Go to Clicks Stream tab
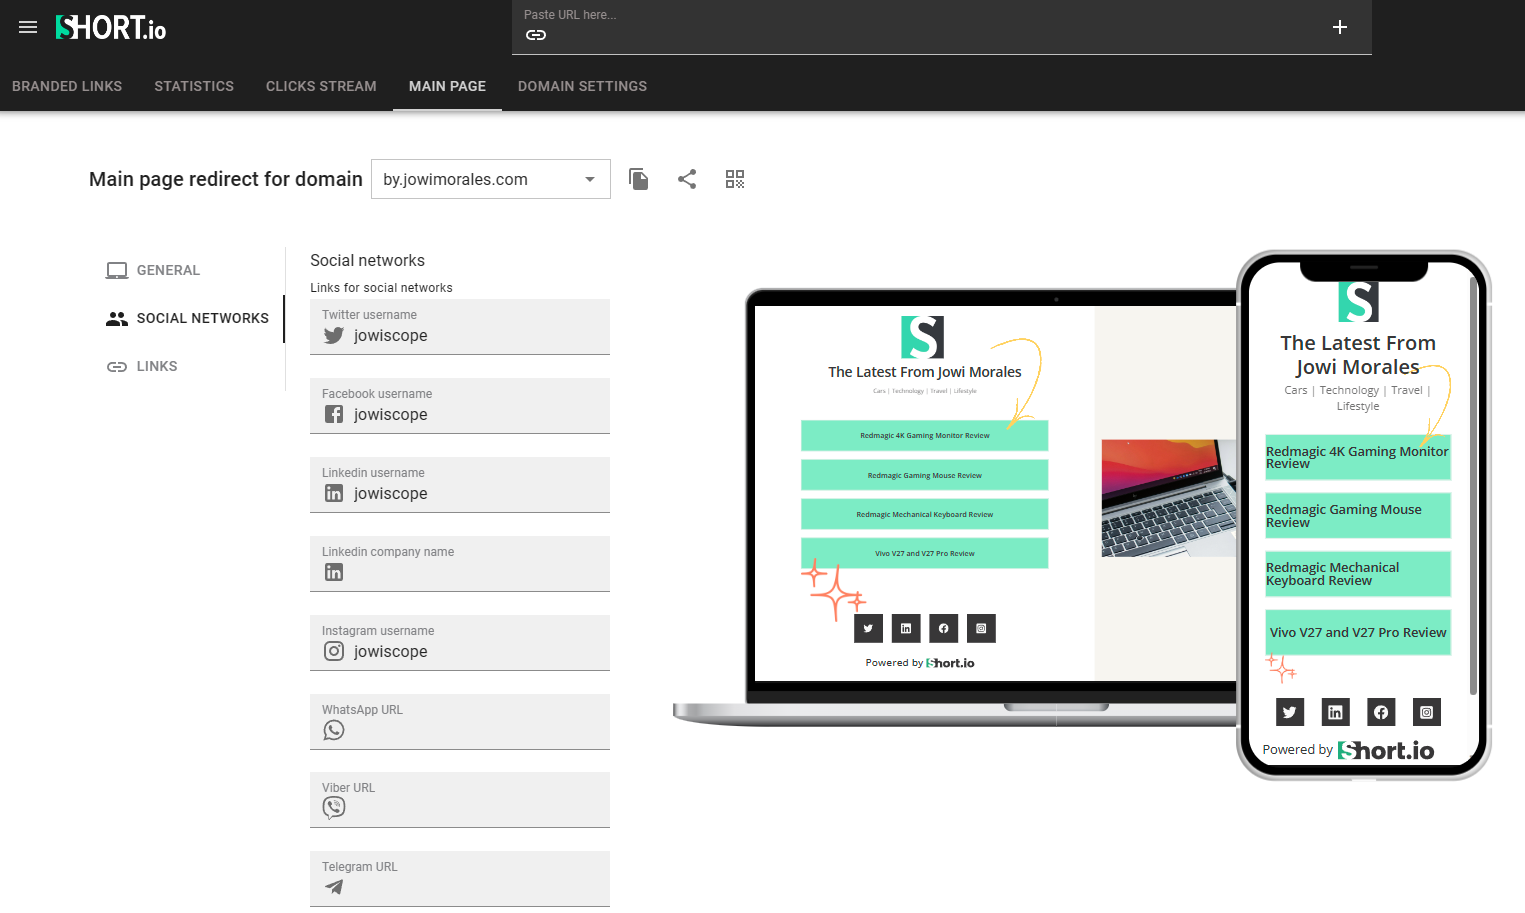 tap(321, 86)
